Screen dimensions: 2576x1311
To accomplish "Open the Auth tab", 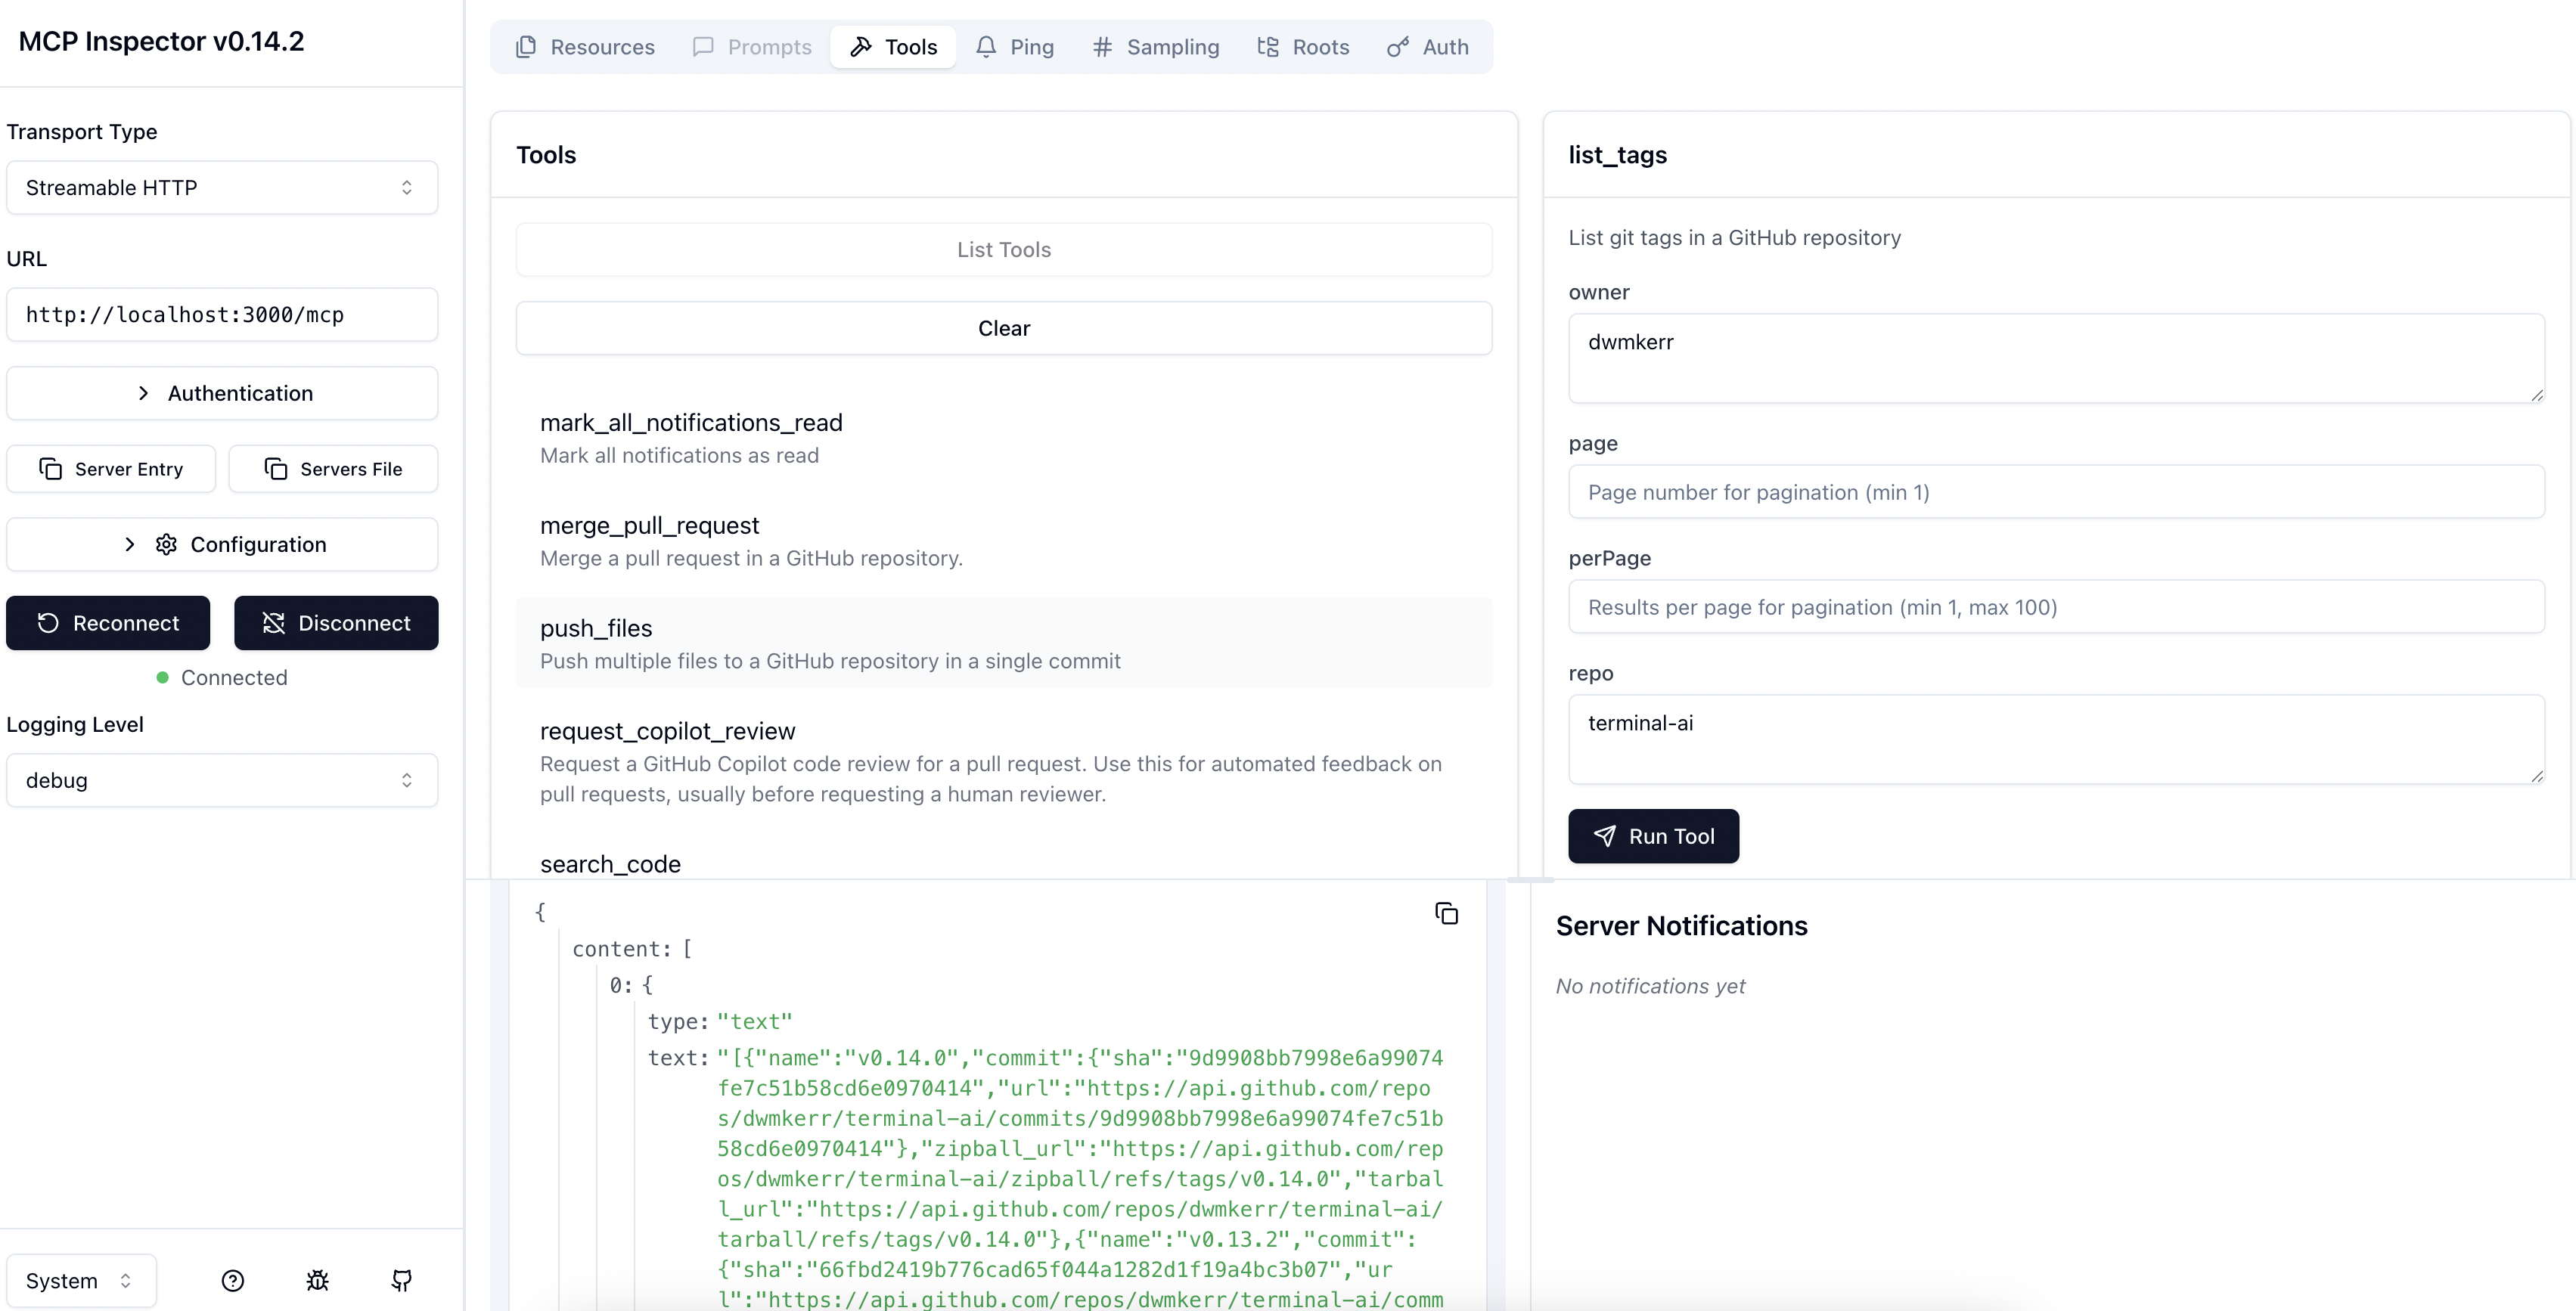I will [x=1427, y=47].
